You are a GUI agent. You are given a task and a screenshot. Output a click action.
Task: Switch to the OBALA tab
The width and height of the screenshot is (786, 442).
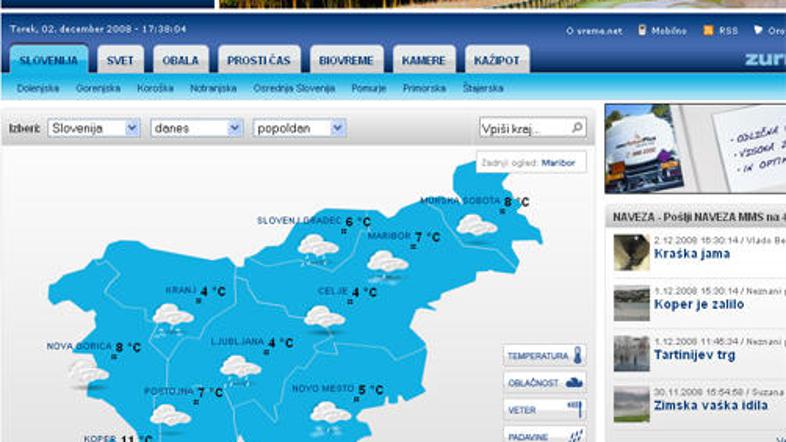click(x=180, y=60)
